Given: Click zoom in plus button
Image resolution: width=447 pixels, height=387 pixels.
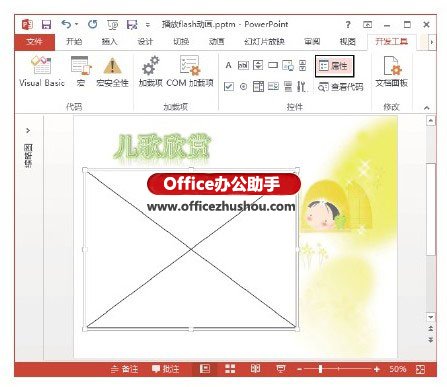Looking at the screenshot, I should pos(377,369).
